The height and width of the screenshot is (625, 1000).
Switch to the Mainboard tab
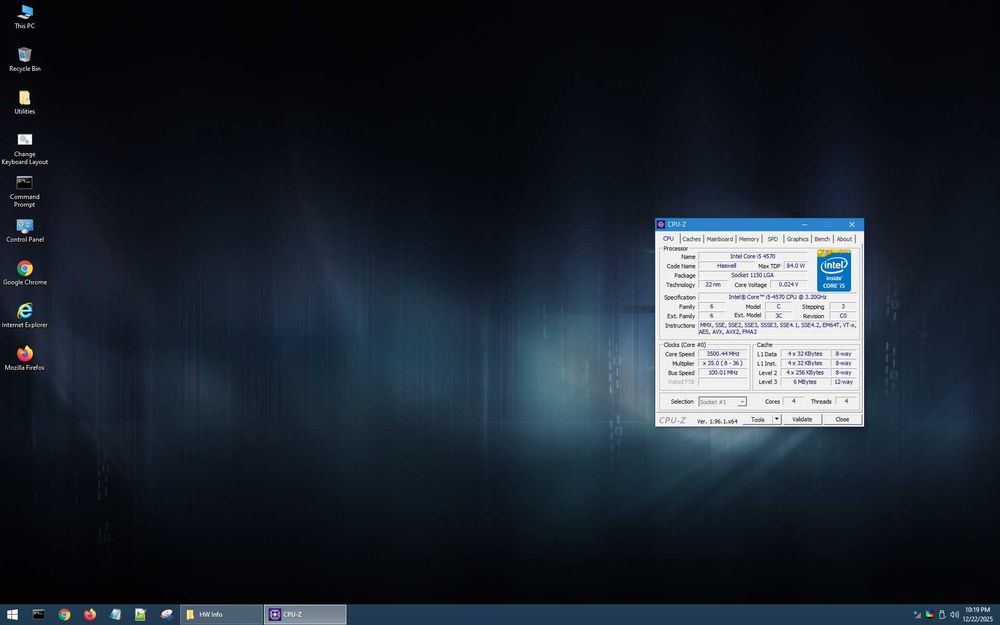pos(719,239)
